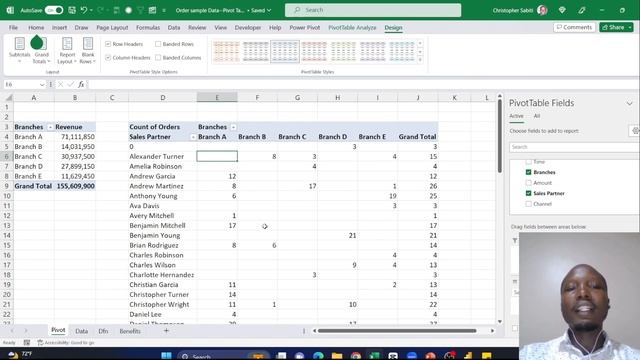Click the Comments button
Image resolution: width=640 pixels, height=360 pixels.
pyautogui.click(x=574, y=27)
